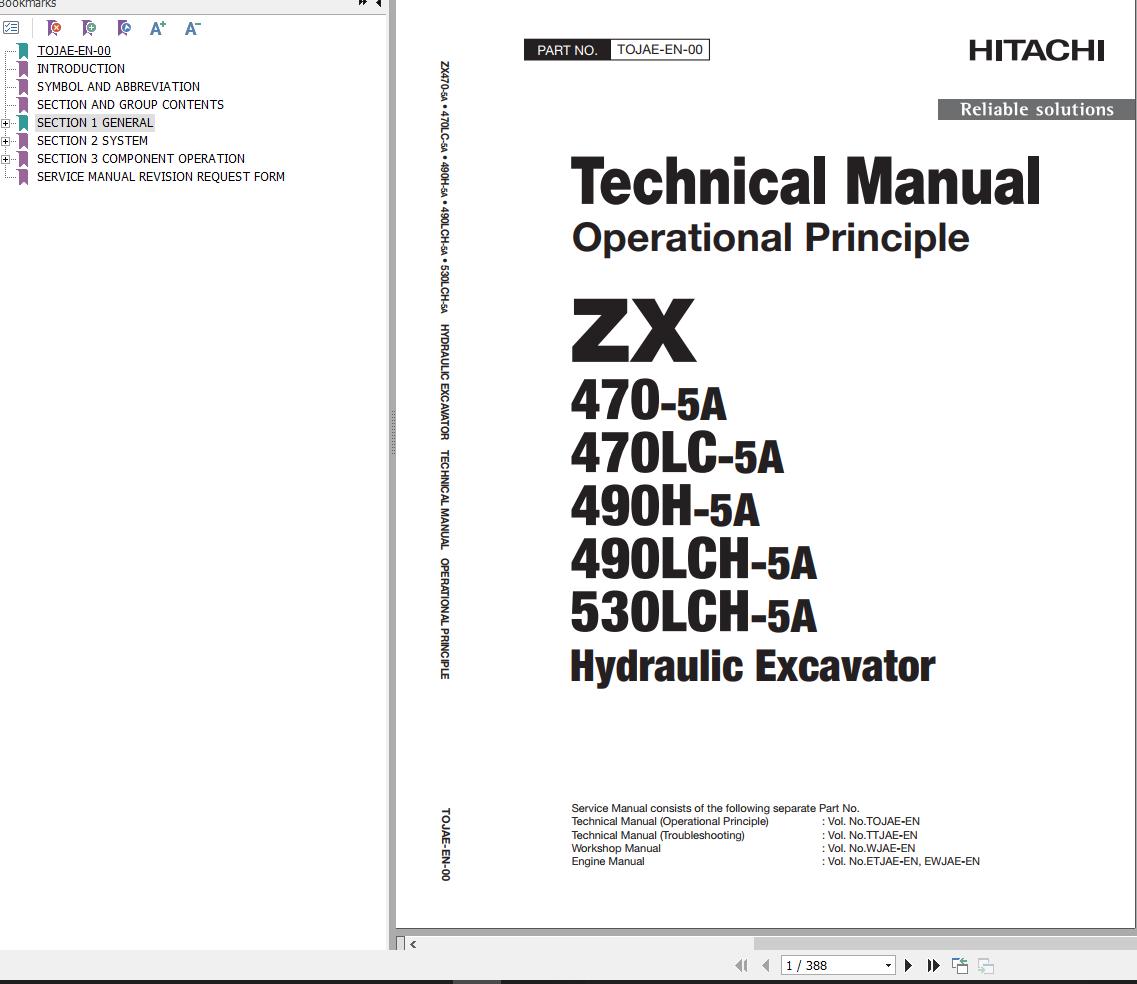
Task: Open the SYMBOL AND ABBREVIATION bookmark
Action: (118, 87)
